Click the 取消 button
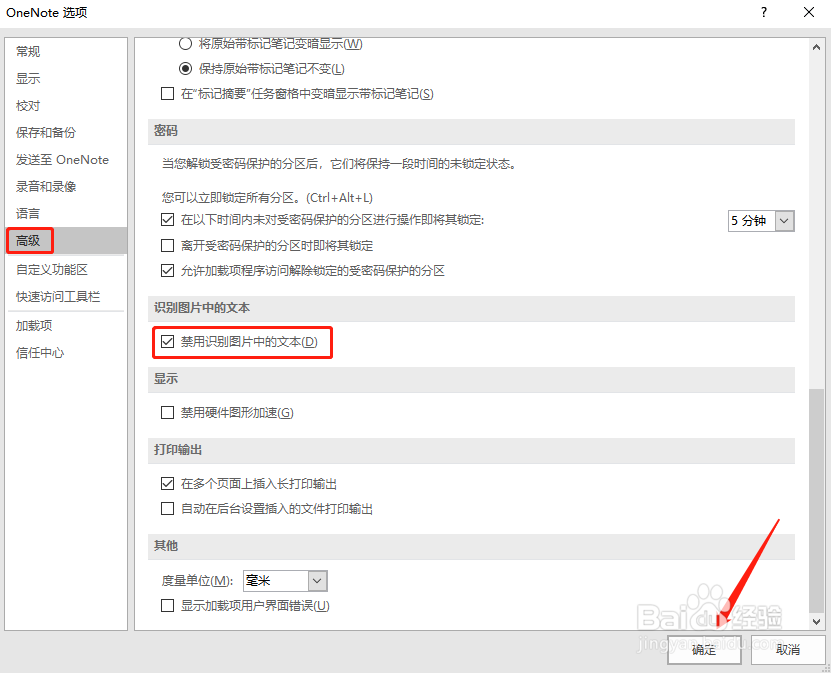The height and width of the screenshot is (673, 831). (x=788, y=650)
